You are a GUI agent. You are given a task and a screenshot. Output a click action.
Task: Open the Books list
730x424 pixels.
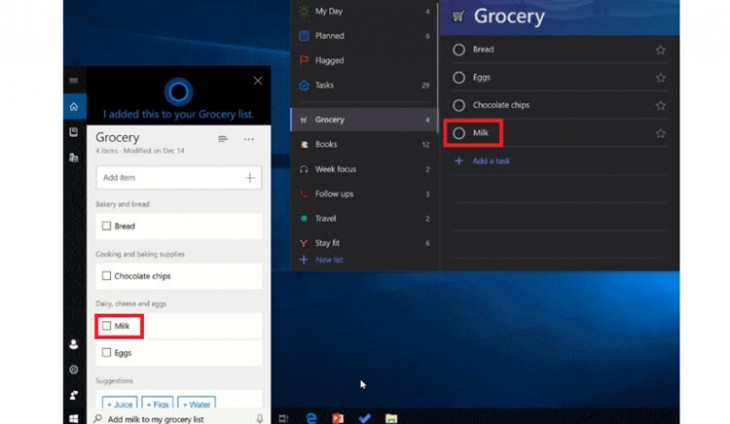[364, 144]
